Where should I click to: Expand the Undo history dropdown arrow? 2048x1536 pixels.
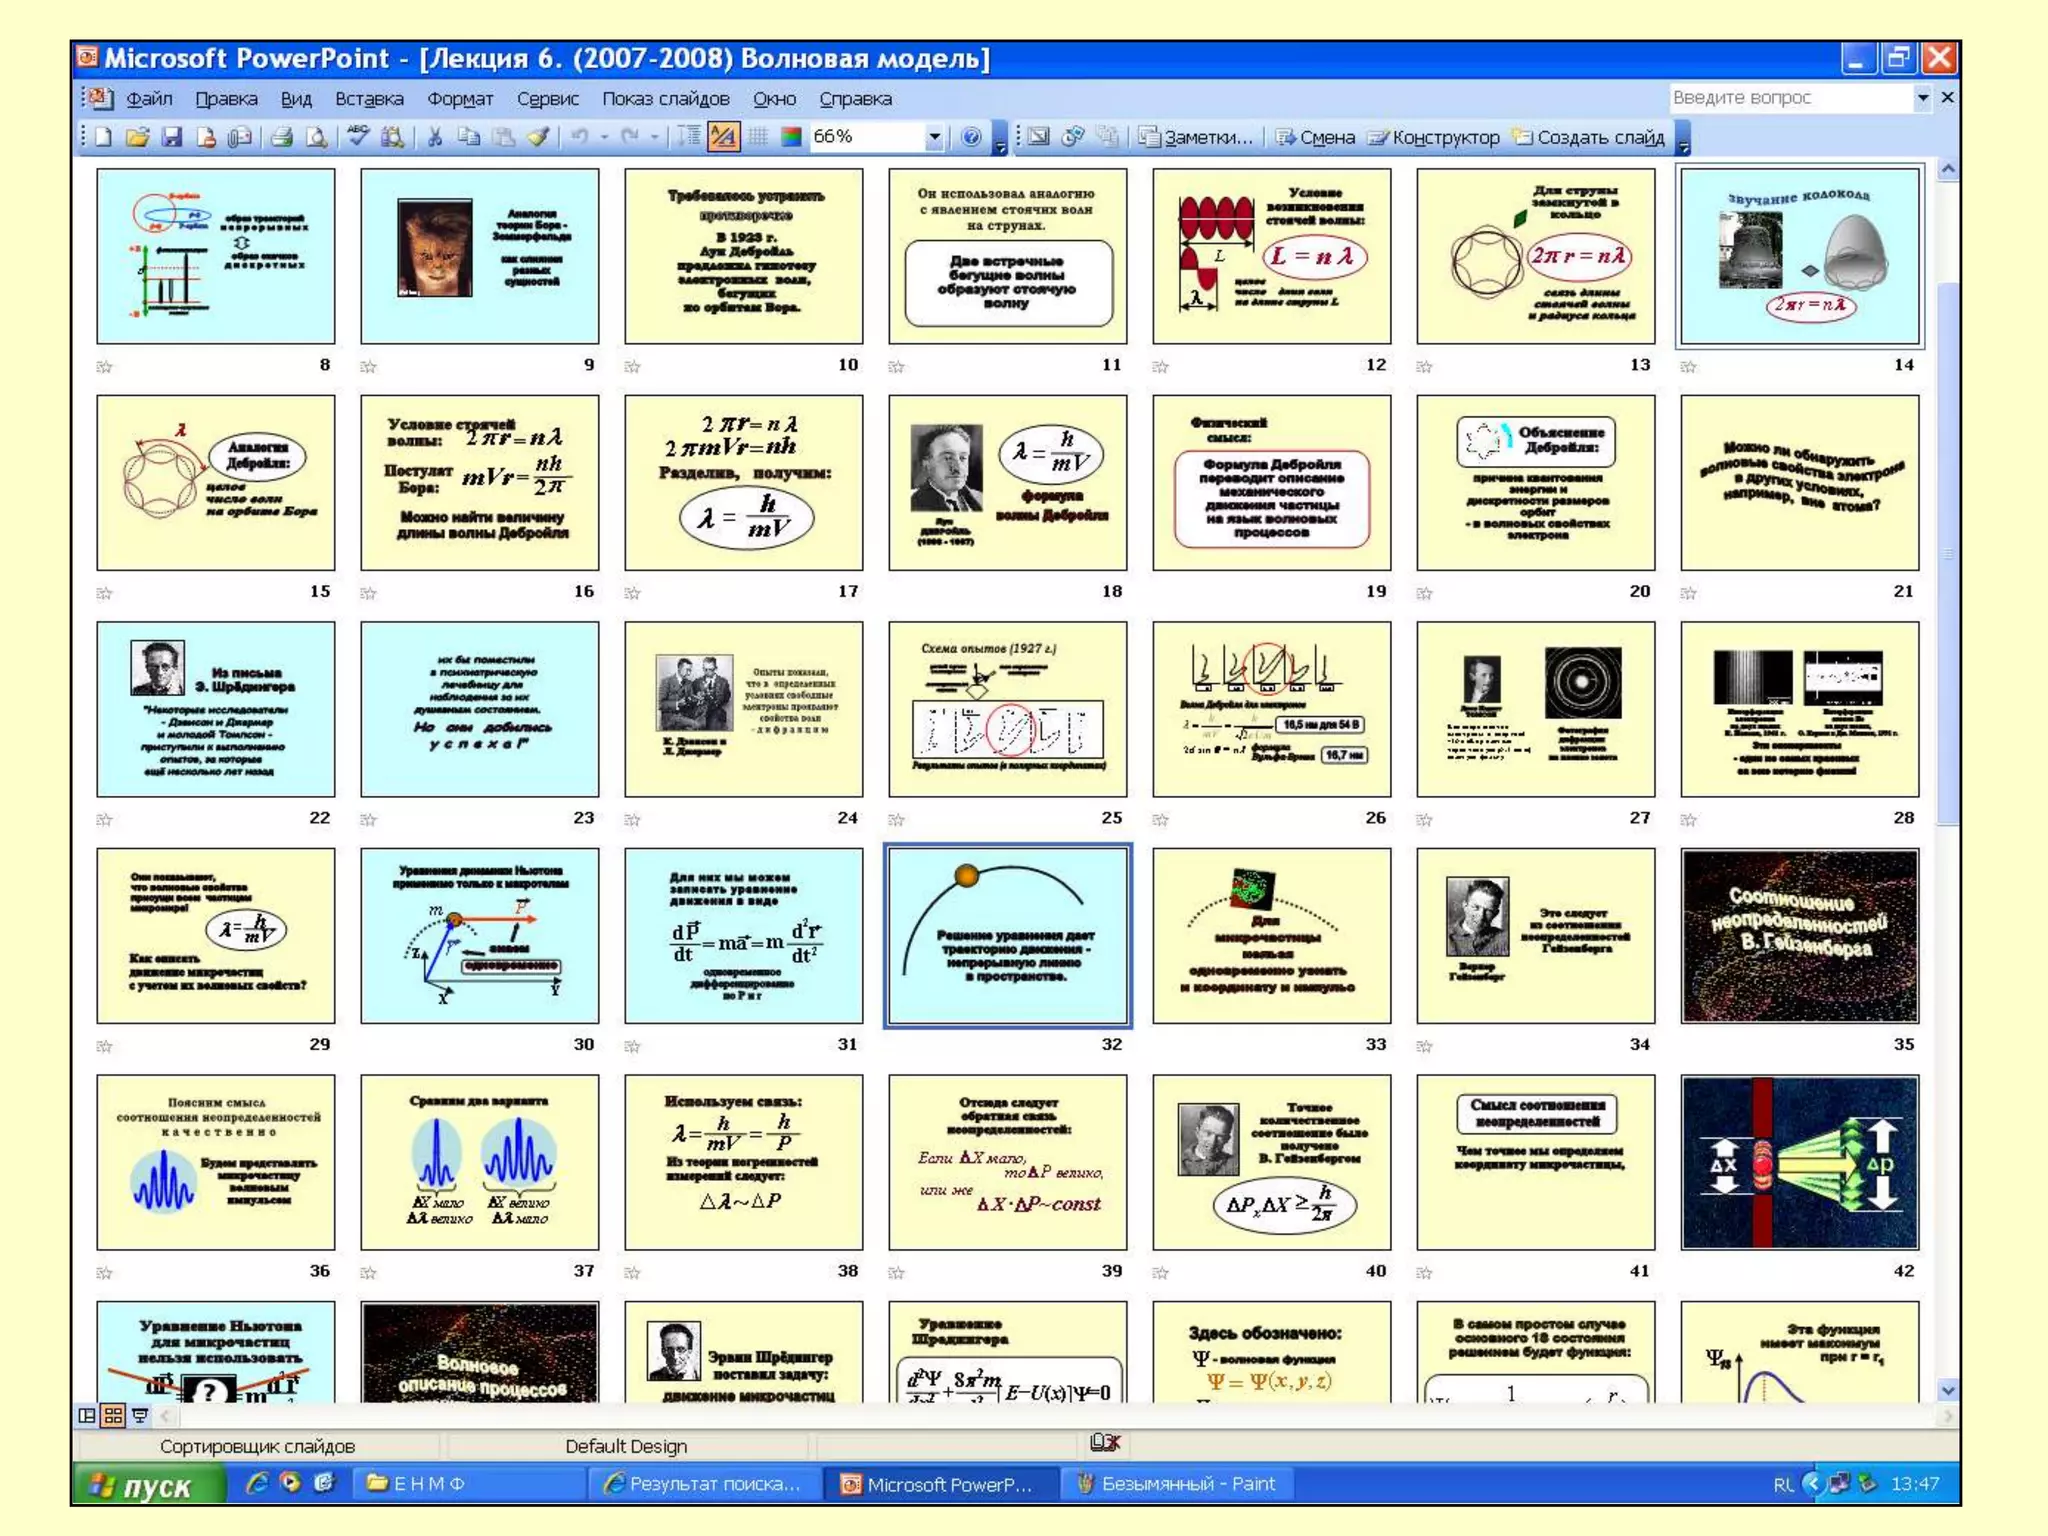[604, 137]
